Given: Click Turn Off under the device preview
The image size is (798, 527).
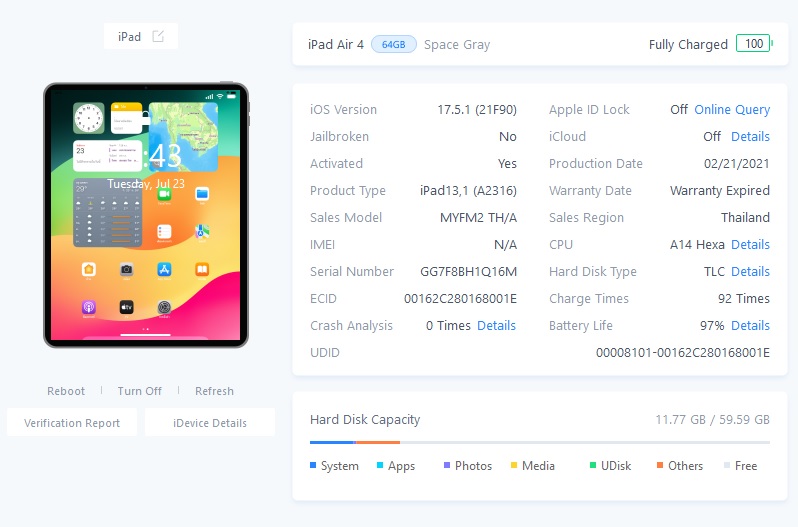Looking at the screenshot, I should click(x=139, y=391).
